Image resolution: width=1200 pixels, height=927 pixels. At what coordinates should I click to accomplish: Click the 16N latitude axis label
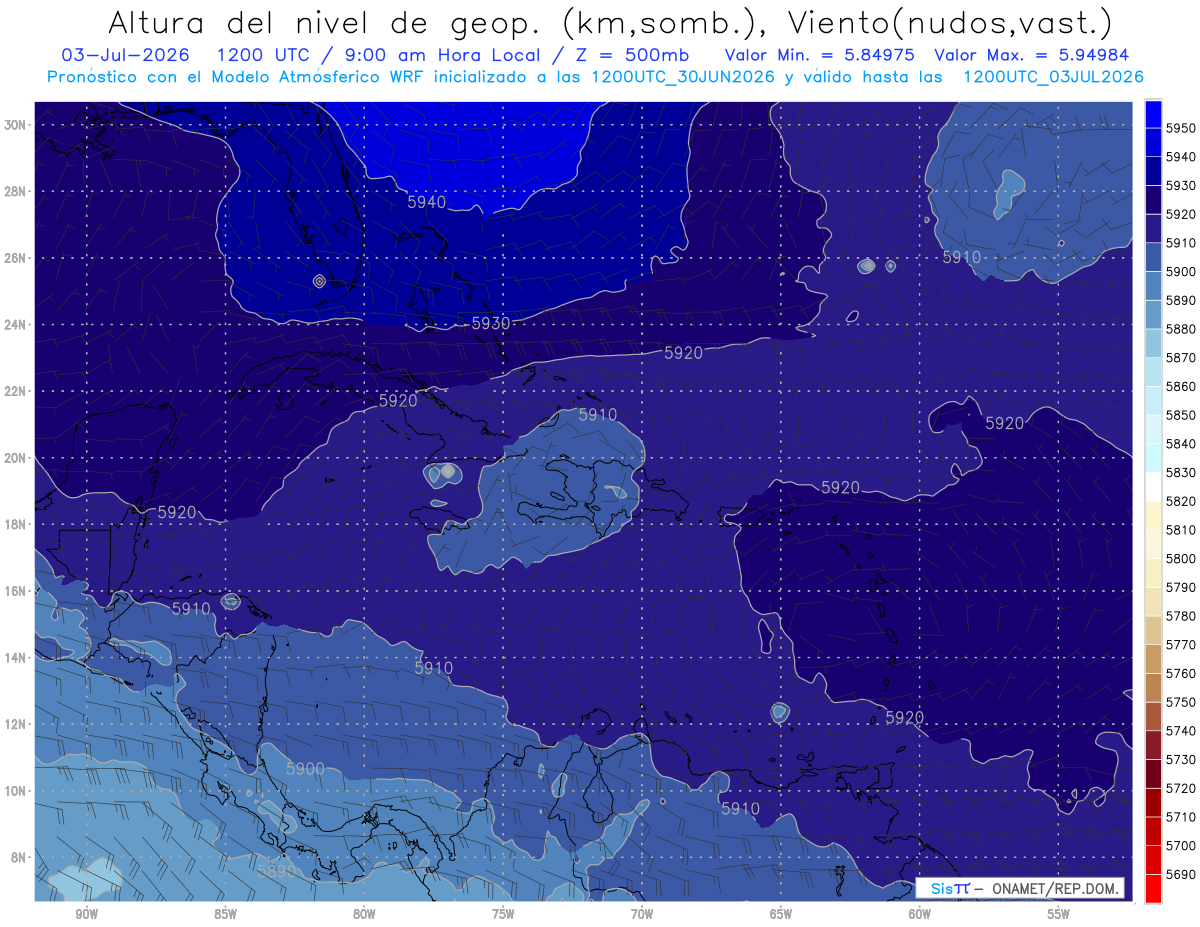click(x=15, y=591)
